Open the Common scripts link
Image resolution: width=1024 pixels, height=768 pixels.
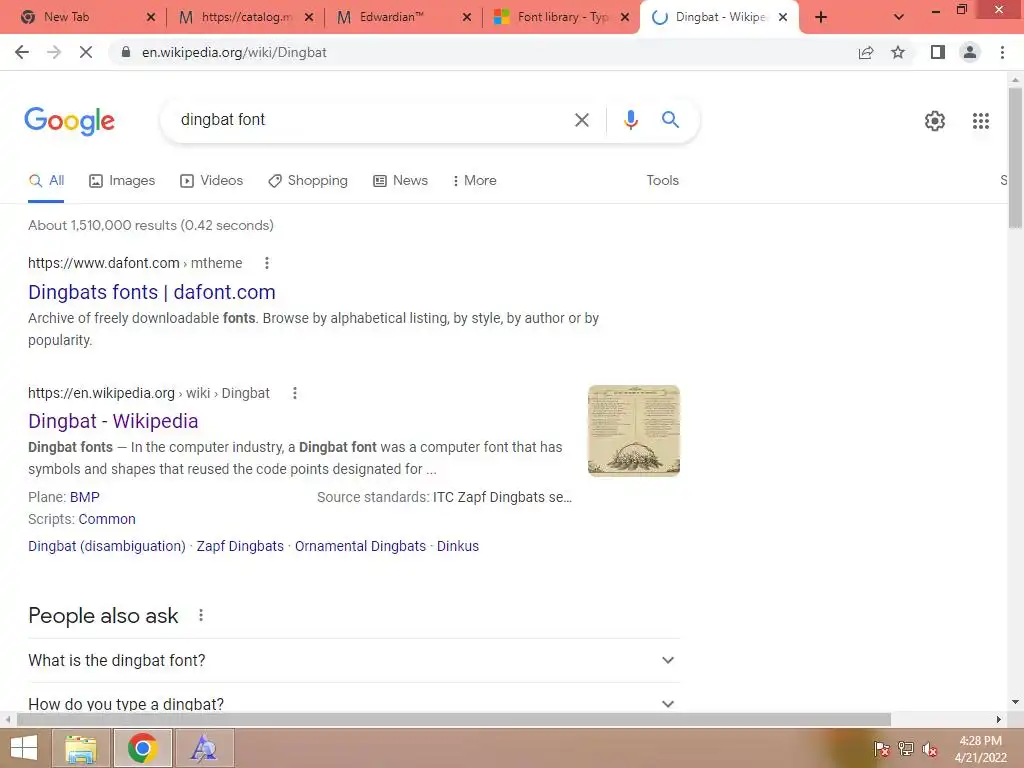(x=107, y=519)
